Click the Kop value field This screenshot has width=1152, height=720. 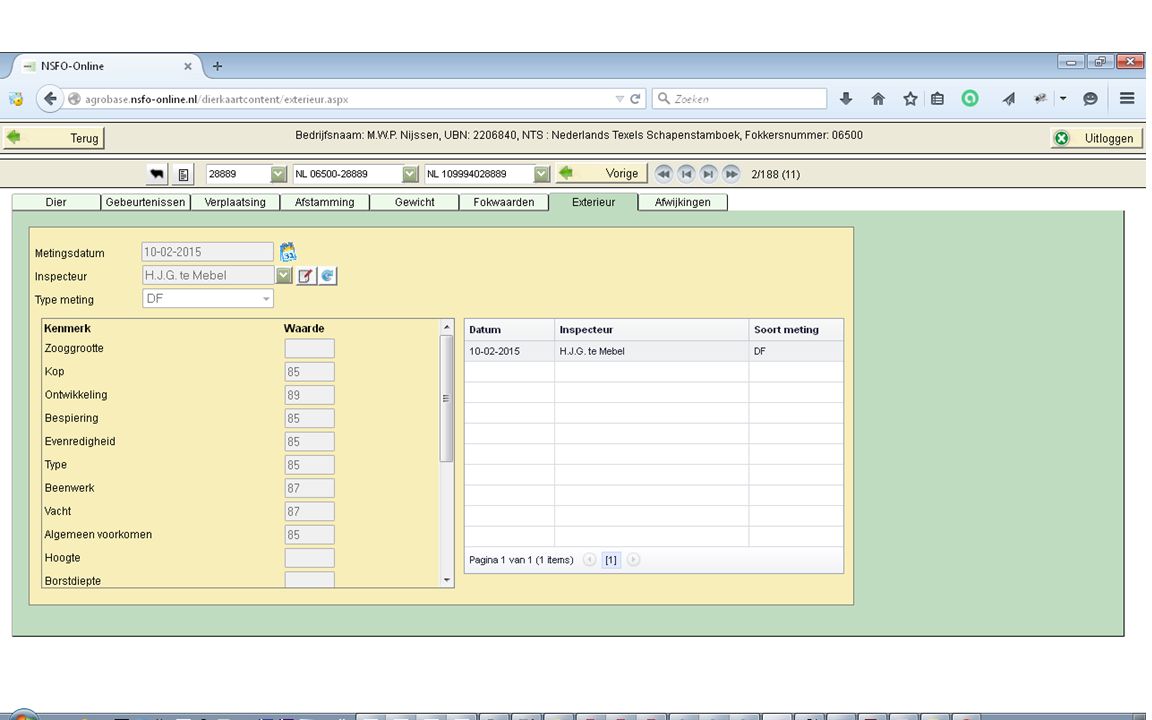(309, 372)
